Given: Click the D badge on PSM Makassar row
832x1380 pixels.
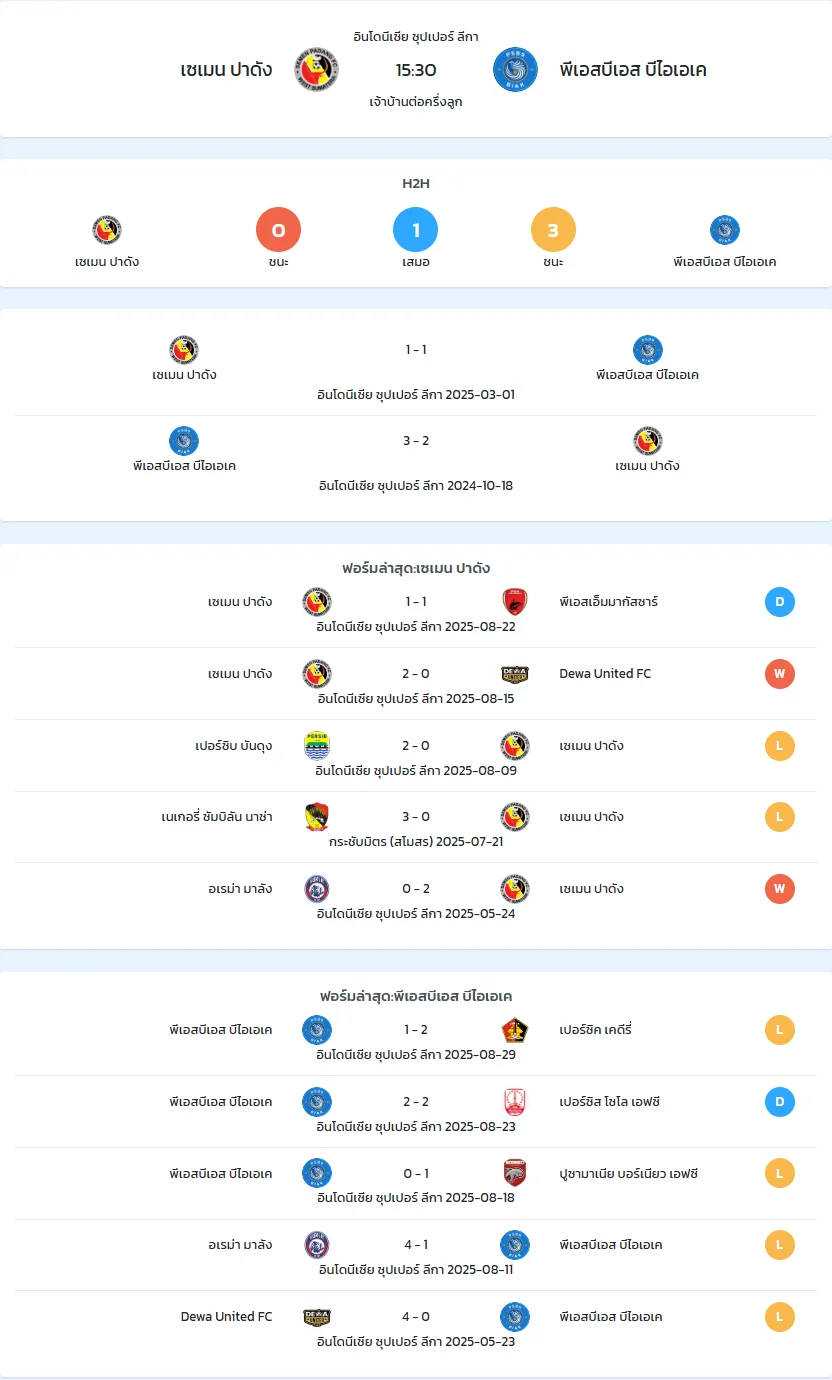Looking at the screenshot, I should click(x=779, y=602).
